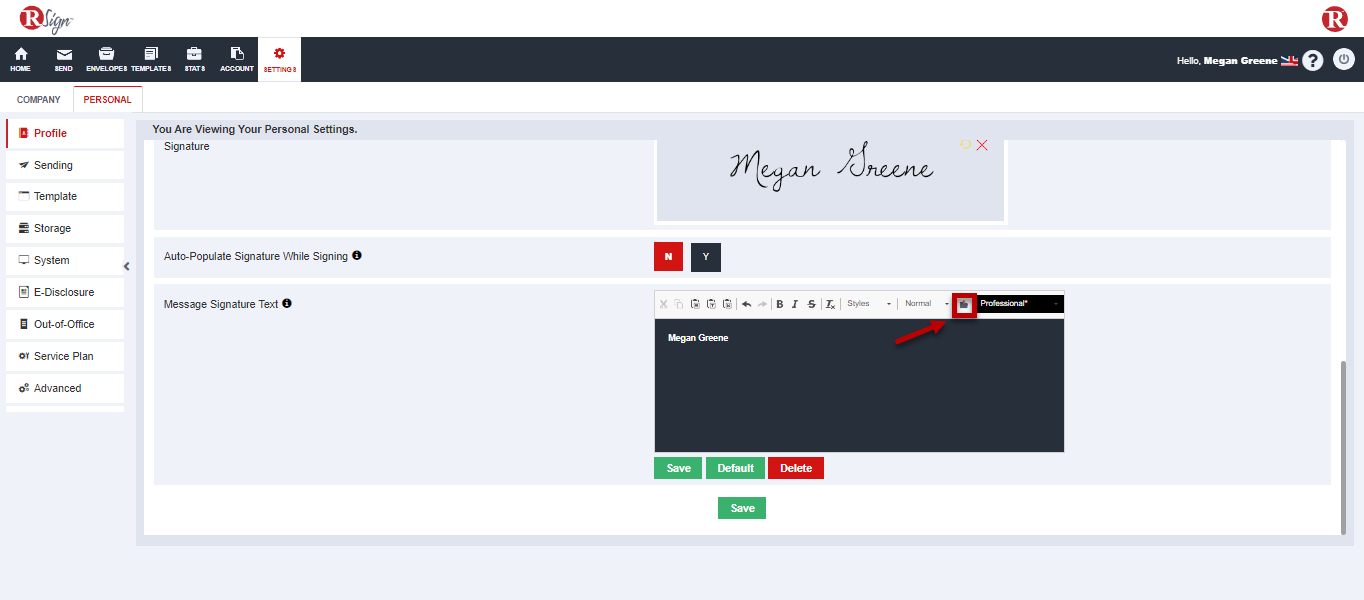Viewport: 1364px width, 600px height.
Task: Collapse the left sidebar with arrow
Action: 127,266
